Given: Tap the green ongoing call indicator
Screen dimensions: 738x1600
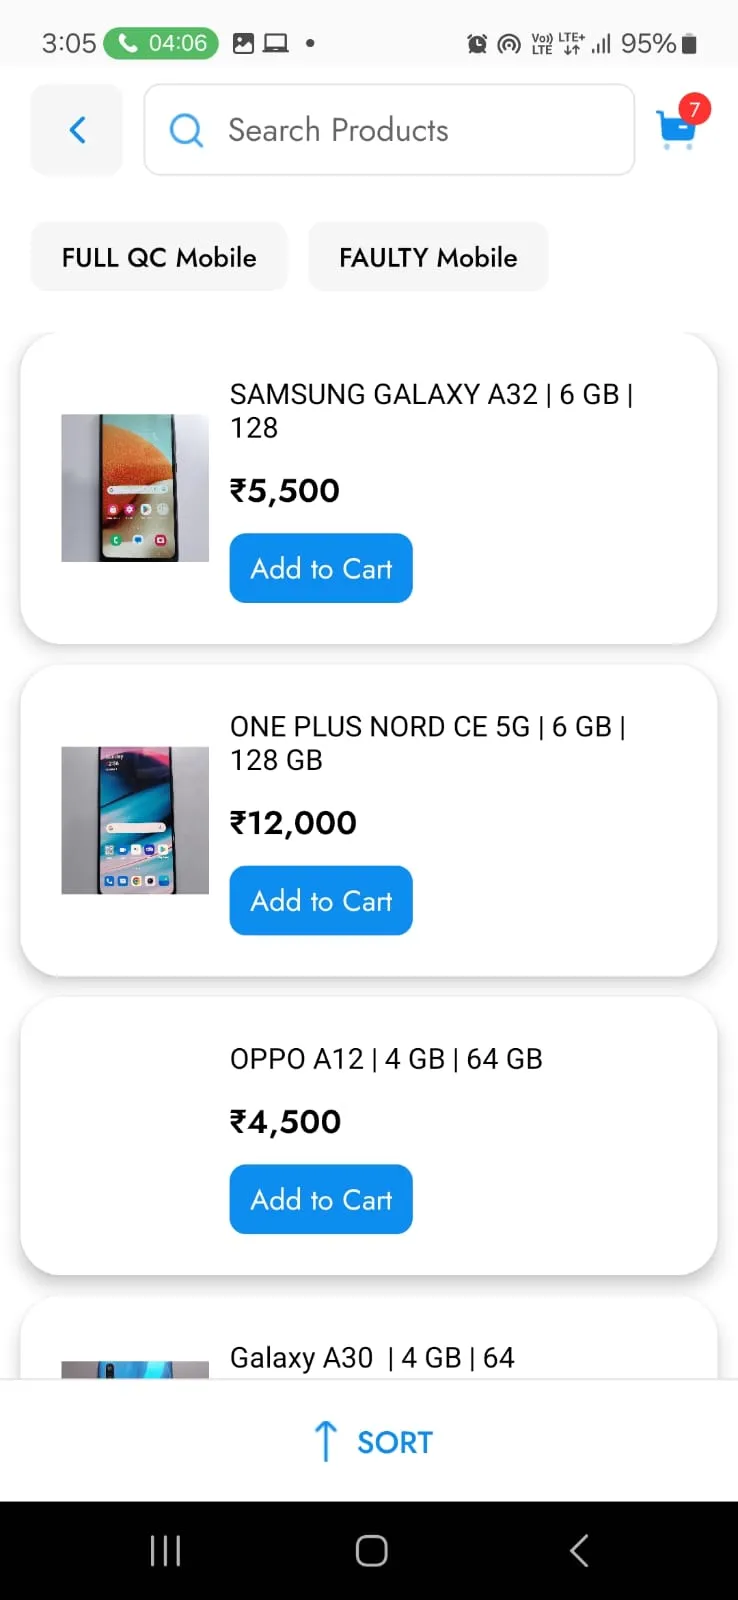Looking at the screenshot, I should (x=161, y=43).
